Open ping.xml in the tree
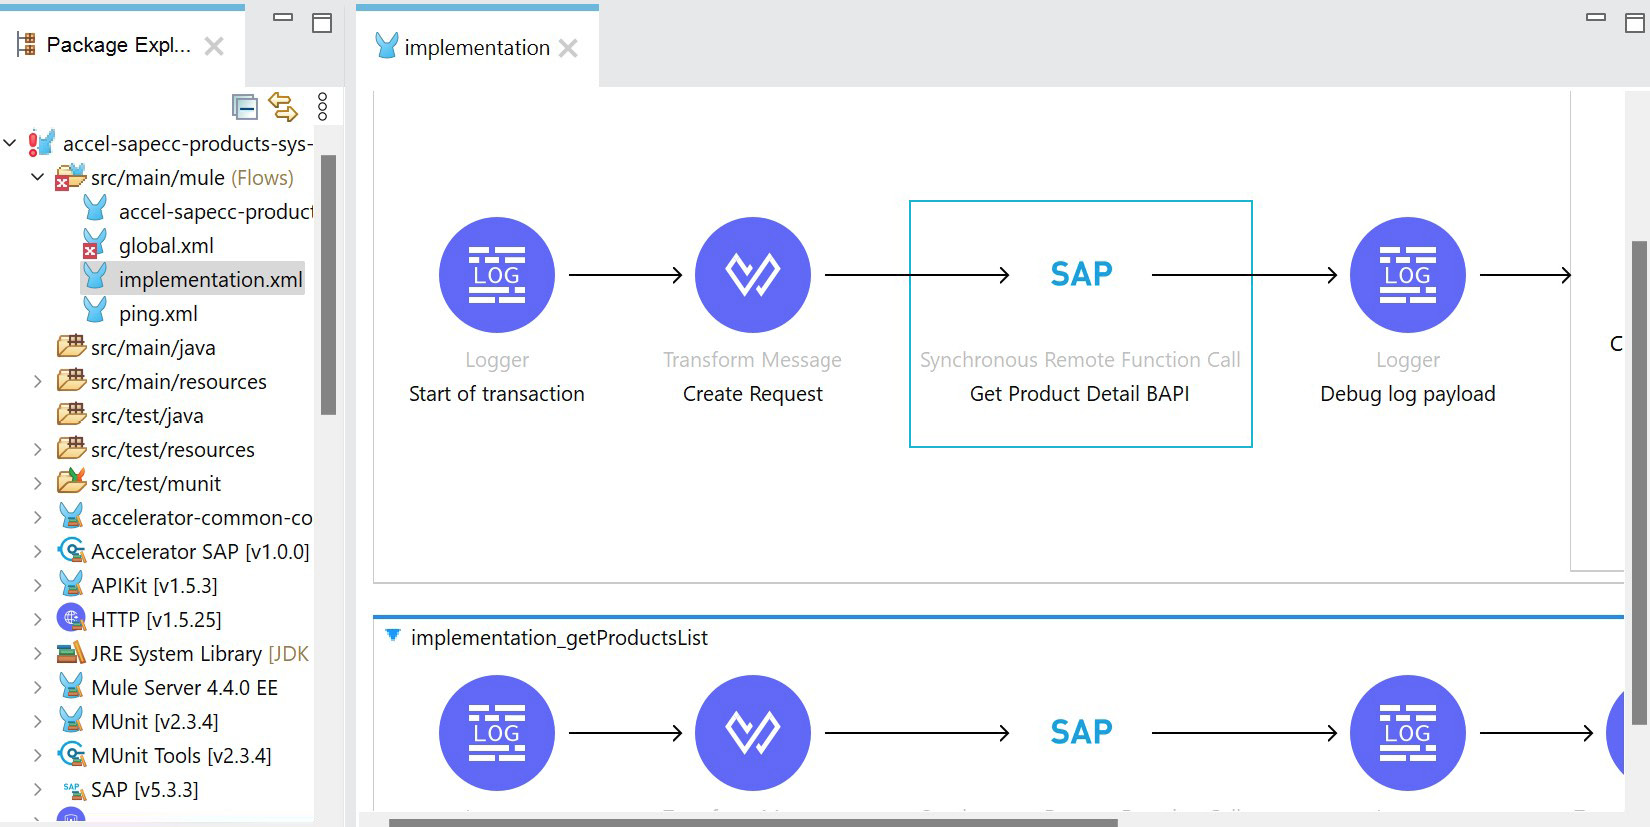1650x827 pixels. (x=158, y=314)
